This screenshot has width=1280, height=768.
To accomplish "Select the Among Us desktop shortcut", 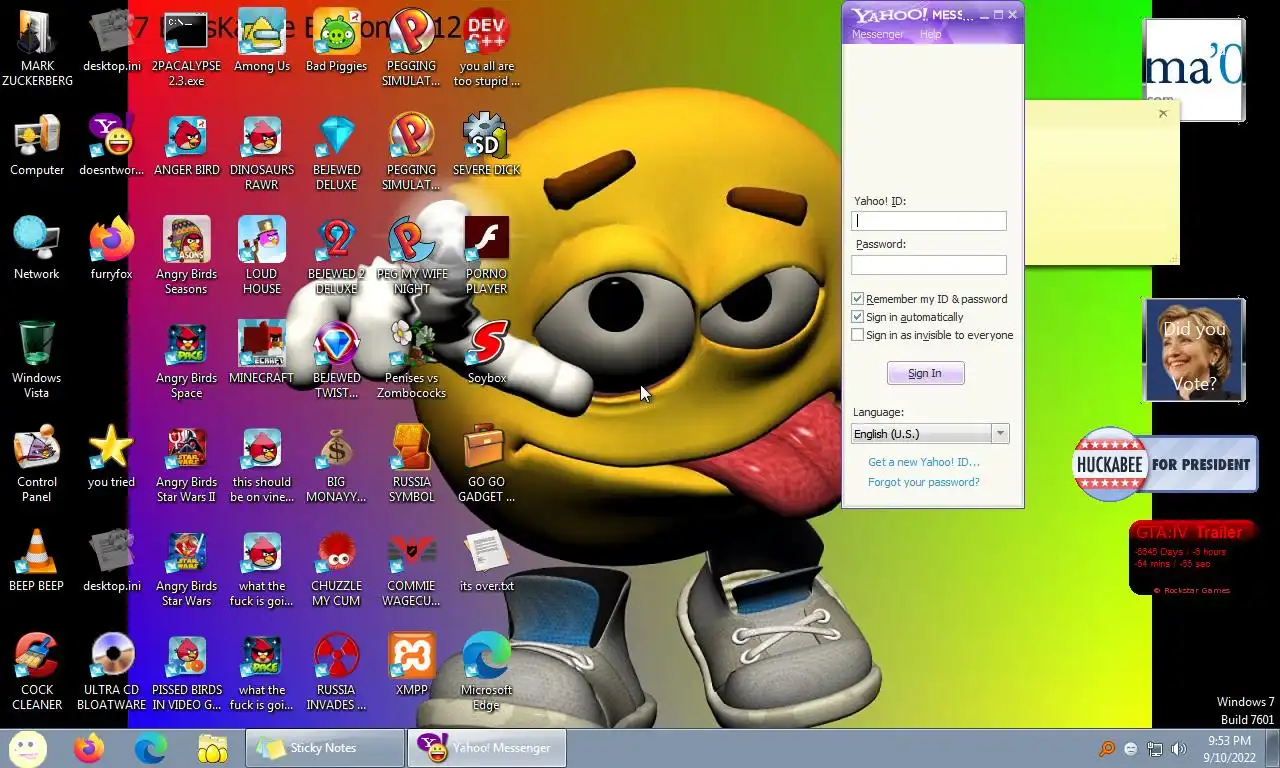I will [x=262, y=43].
